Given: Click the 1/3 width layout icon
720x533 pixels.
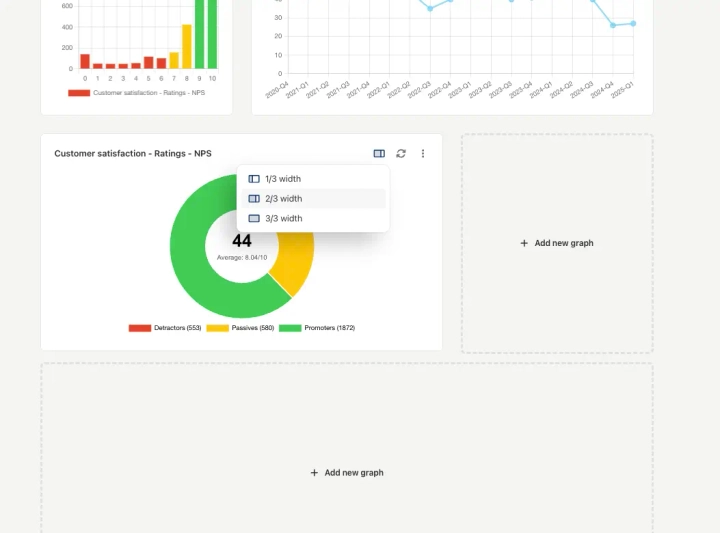Looking at the screenshot, I should click(x=254, y=179).
